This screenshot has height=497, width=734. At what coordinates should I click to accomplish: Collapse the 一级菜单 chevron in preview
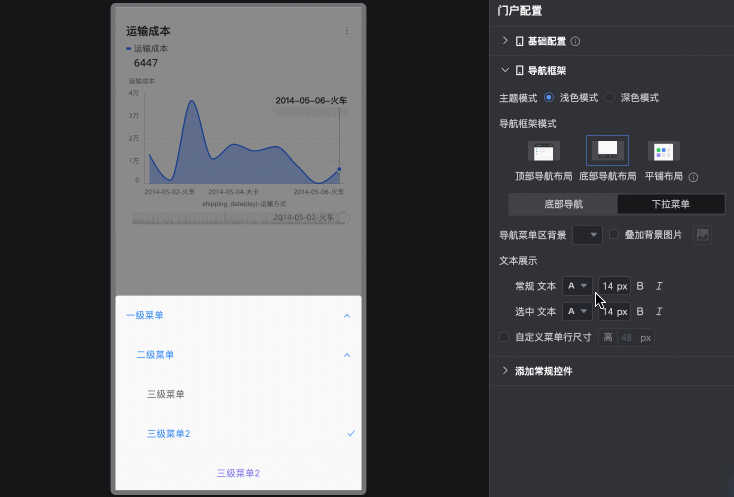pyautogui.click(x=347, y=316)
